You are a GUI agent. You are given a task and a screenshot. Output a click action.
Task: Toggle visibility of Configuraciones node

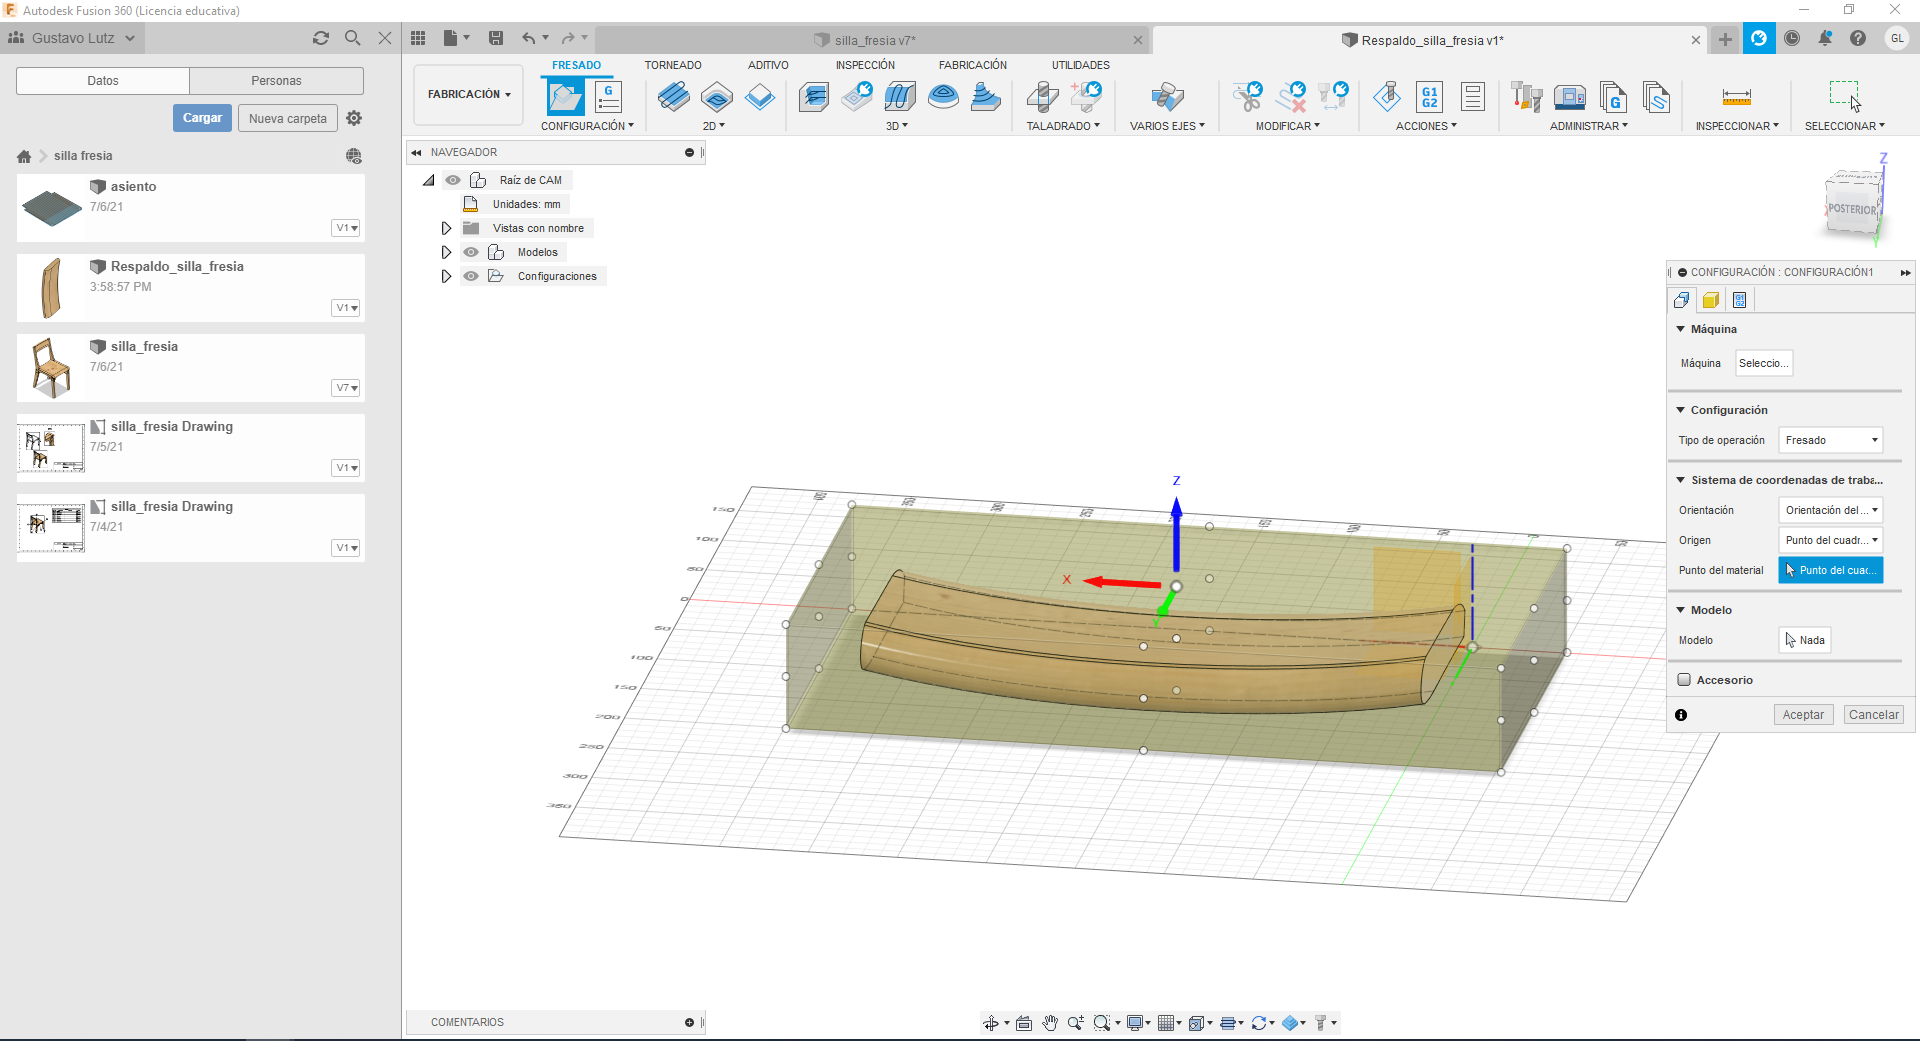[471, 276]
